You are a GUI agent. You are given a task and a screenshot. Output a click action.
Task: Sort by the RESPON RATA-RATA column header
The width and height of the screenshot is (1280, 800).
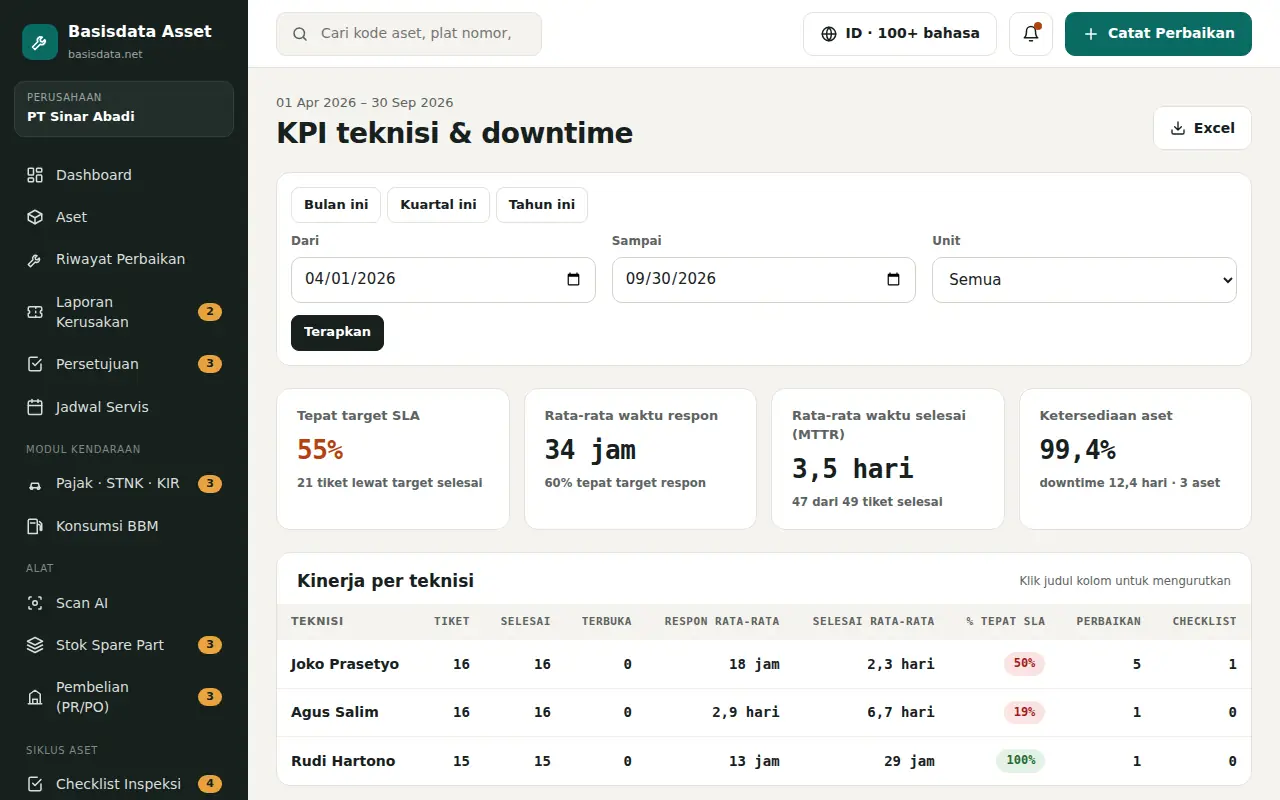pyautogui.click(x=722, y=621)
